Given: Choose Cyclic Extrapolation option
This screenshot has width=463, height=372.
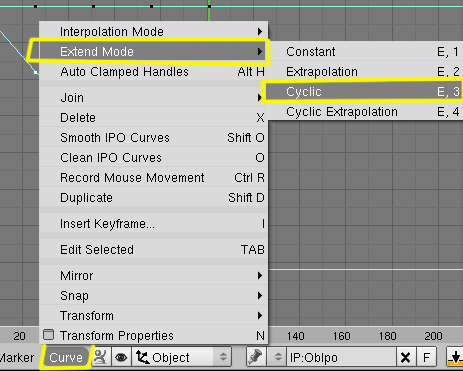Looking at the screenshot, I should coord(365,112).
